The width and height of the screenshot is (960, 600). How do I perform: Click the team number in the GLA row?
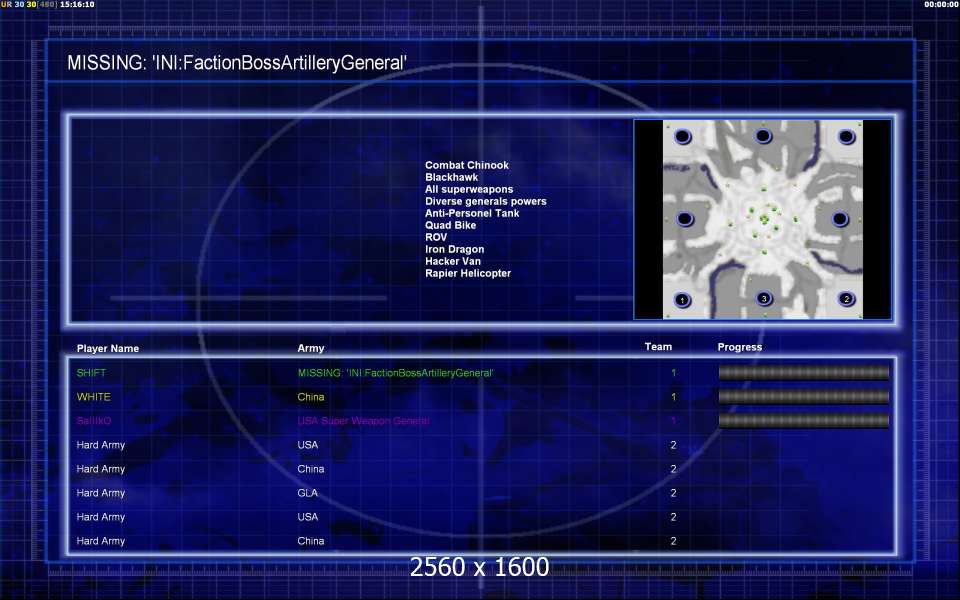(x=673, y=493)
